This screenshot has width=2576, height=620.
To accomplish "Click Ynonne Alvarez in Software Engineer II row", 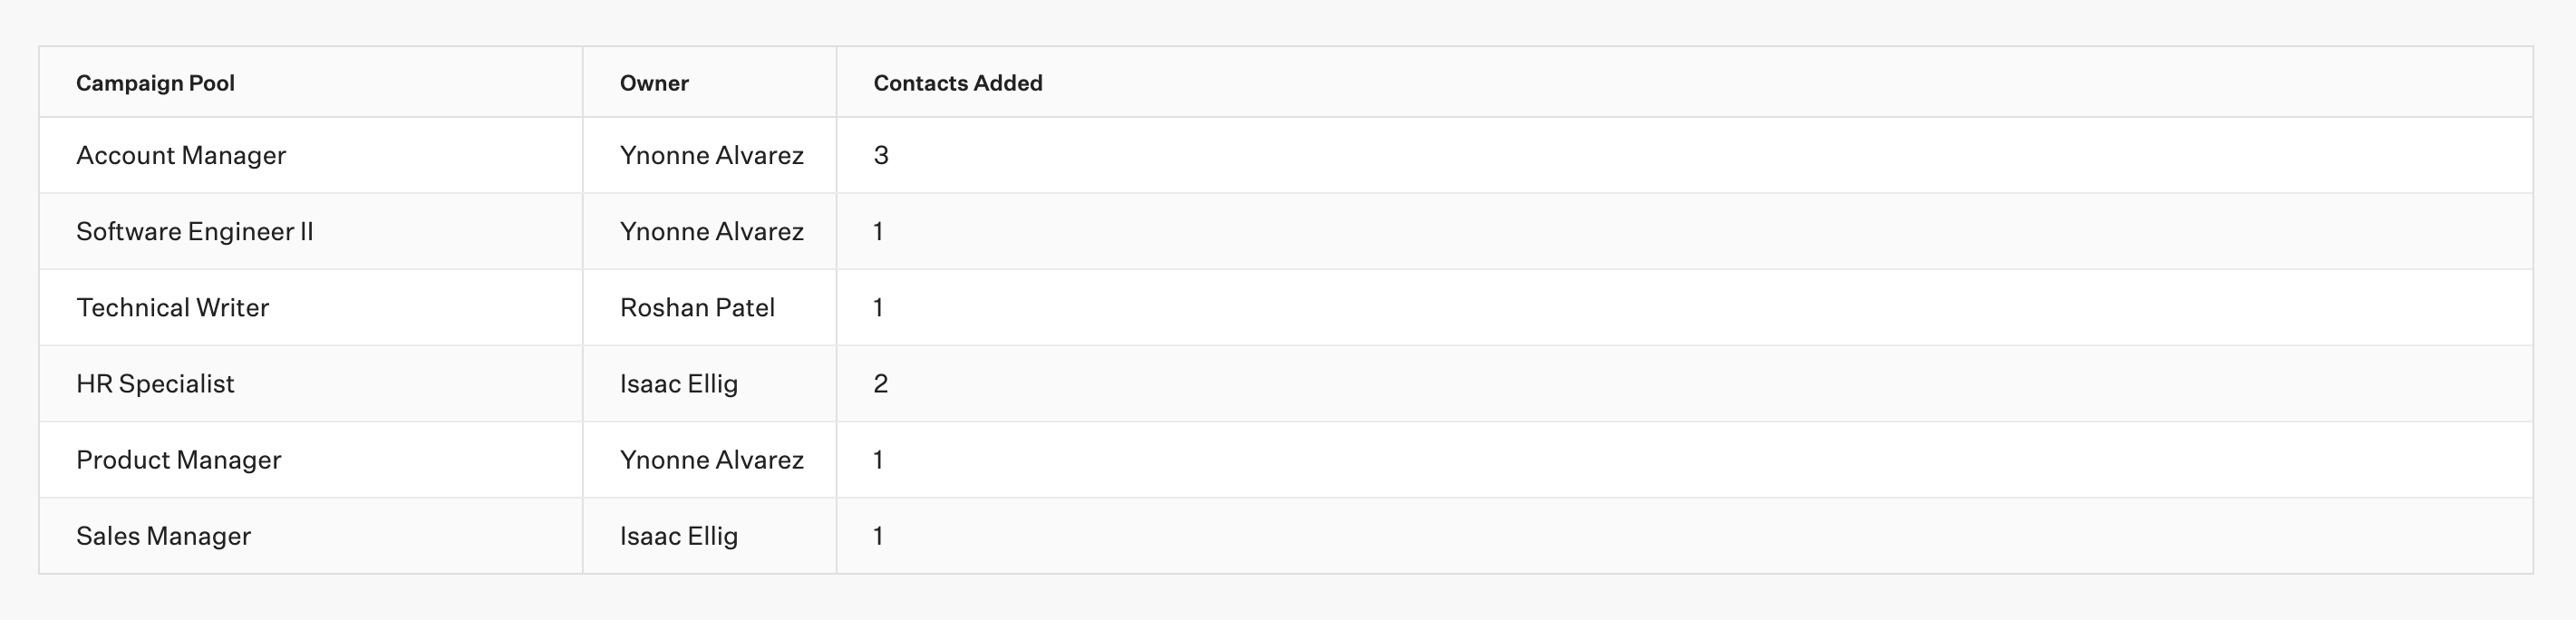I will point(711,231).
